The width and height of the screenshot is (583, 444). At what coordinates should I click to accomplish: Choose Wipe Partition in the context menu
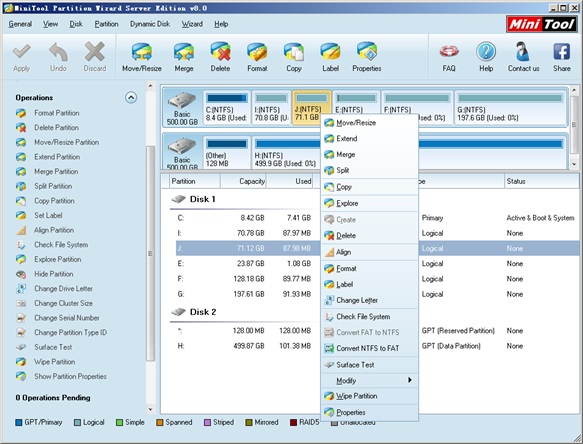369,396
